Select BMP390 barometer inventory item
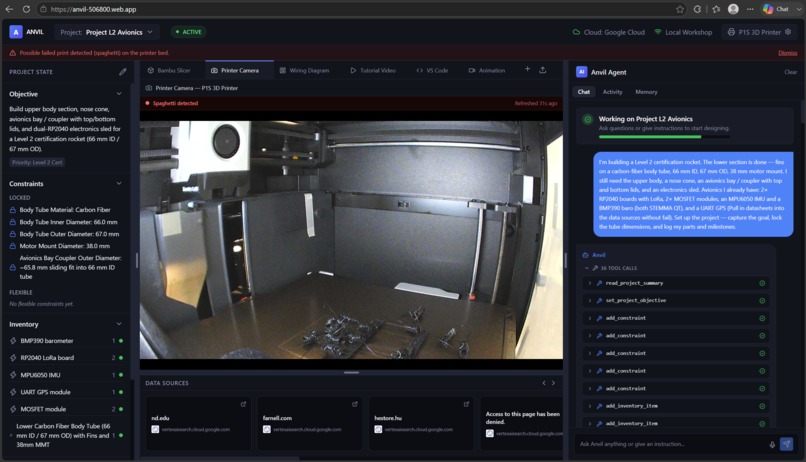Screen dimensions: 806x462 (x=66, y=341)
